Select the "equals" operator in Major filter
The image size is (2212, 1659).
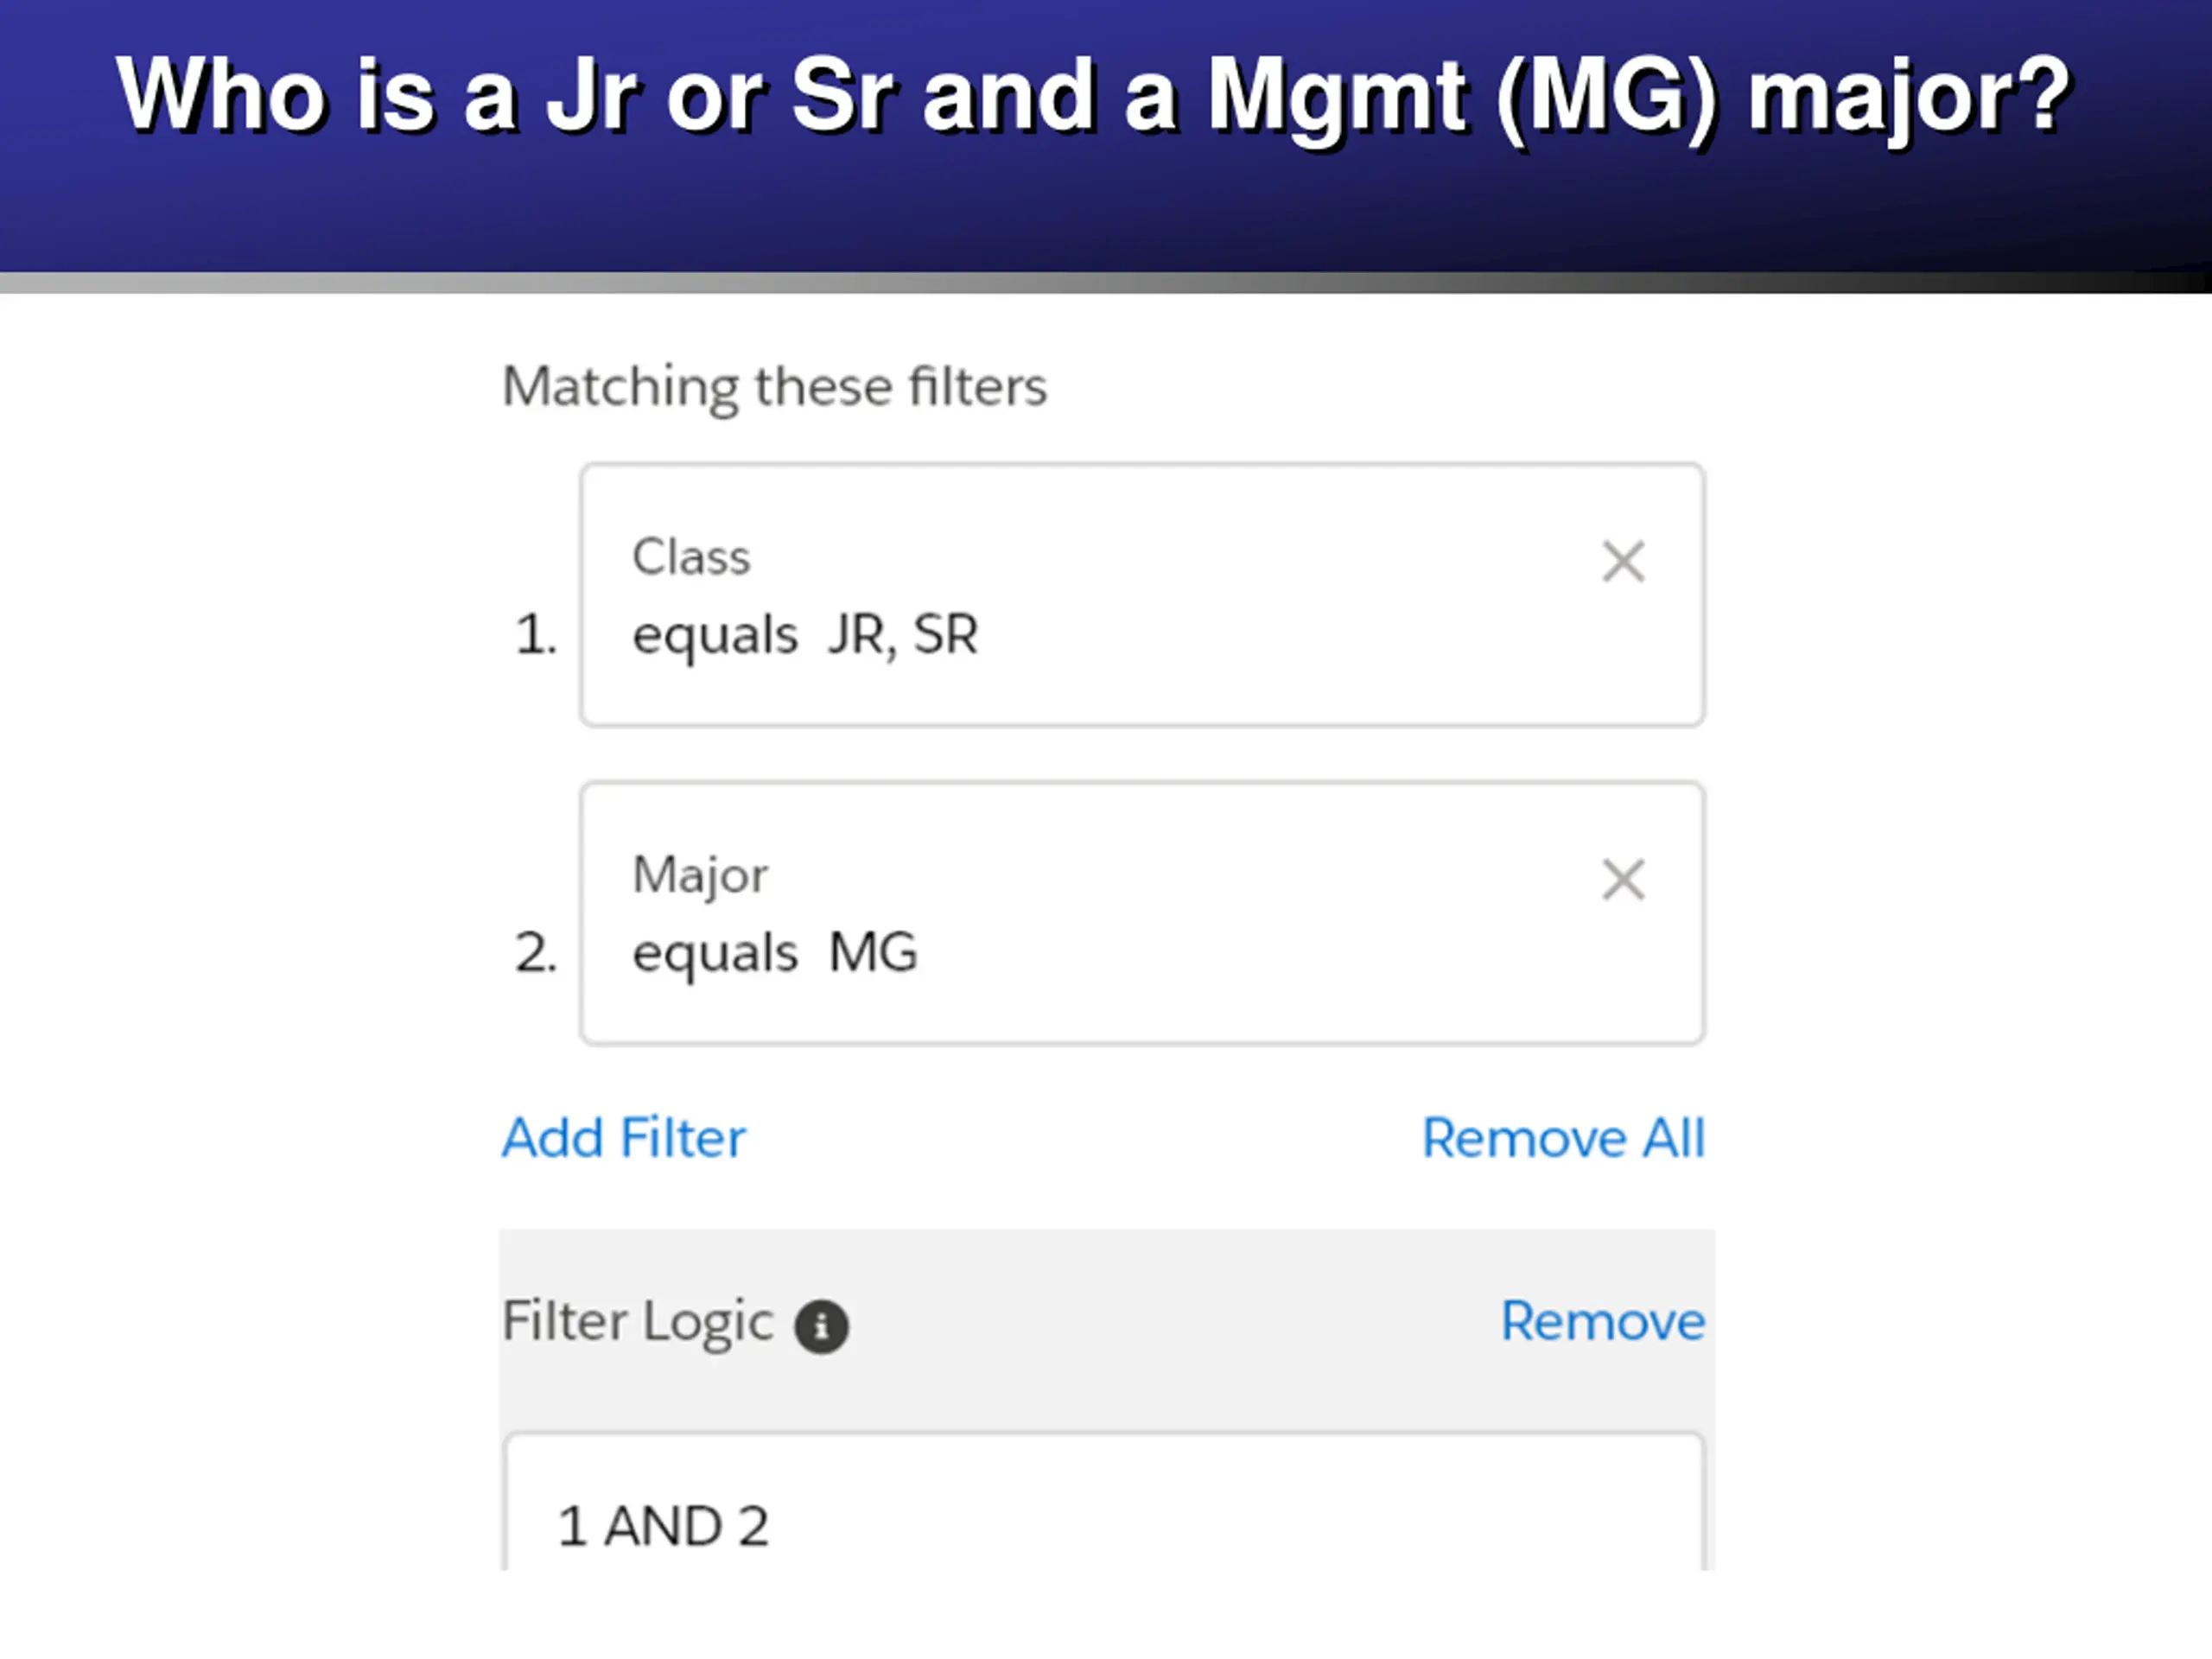tap(715, 954)
